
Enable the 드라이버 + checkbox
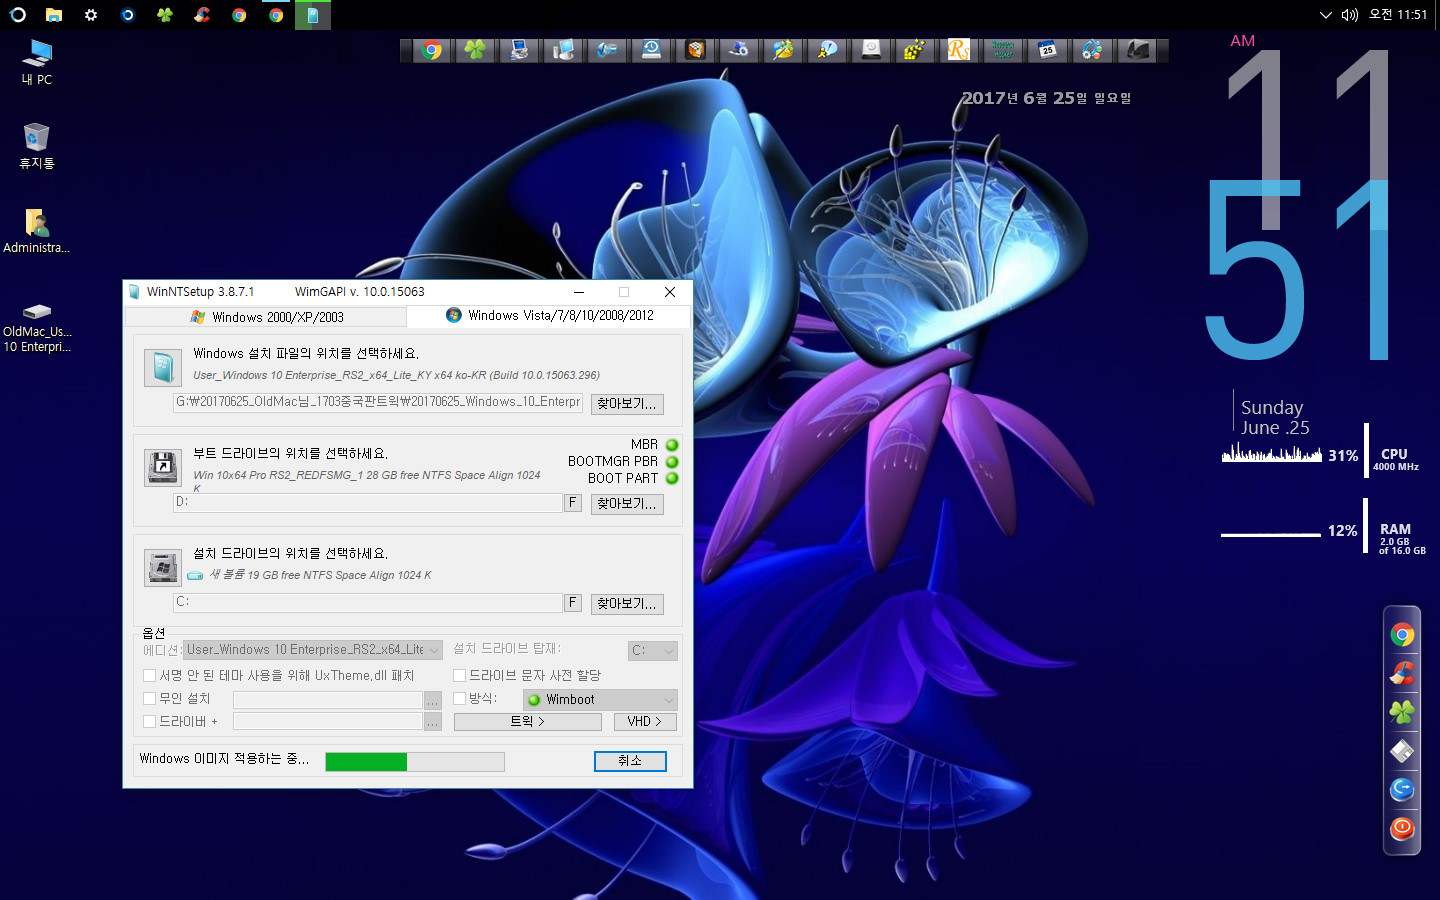coord(149,721)
